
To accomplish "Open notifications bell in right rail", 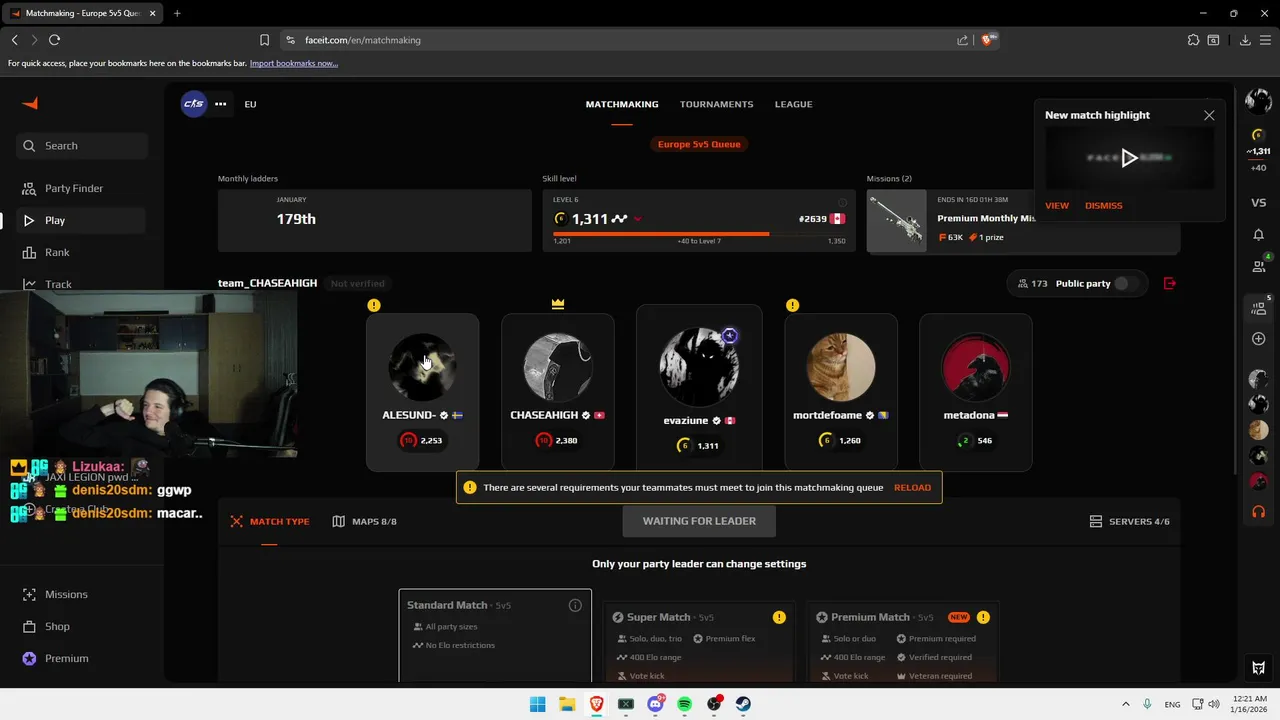I will 1259,235.
